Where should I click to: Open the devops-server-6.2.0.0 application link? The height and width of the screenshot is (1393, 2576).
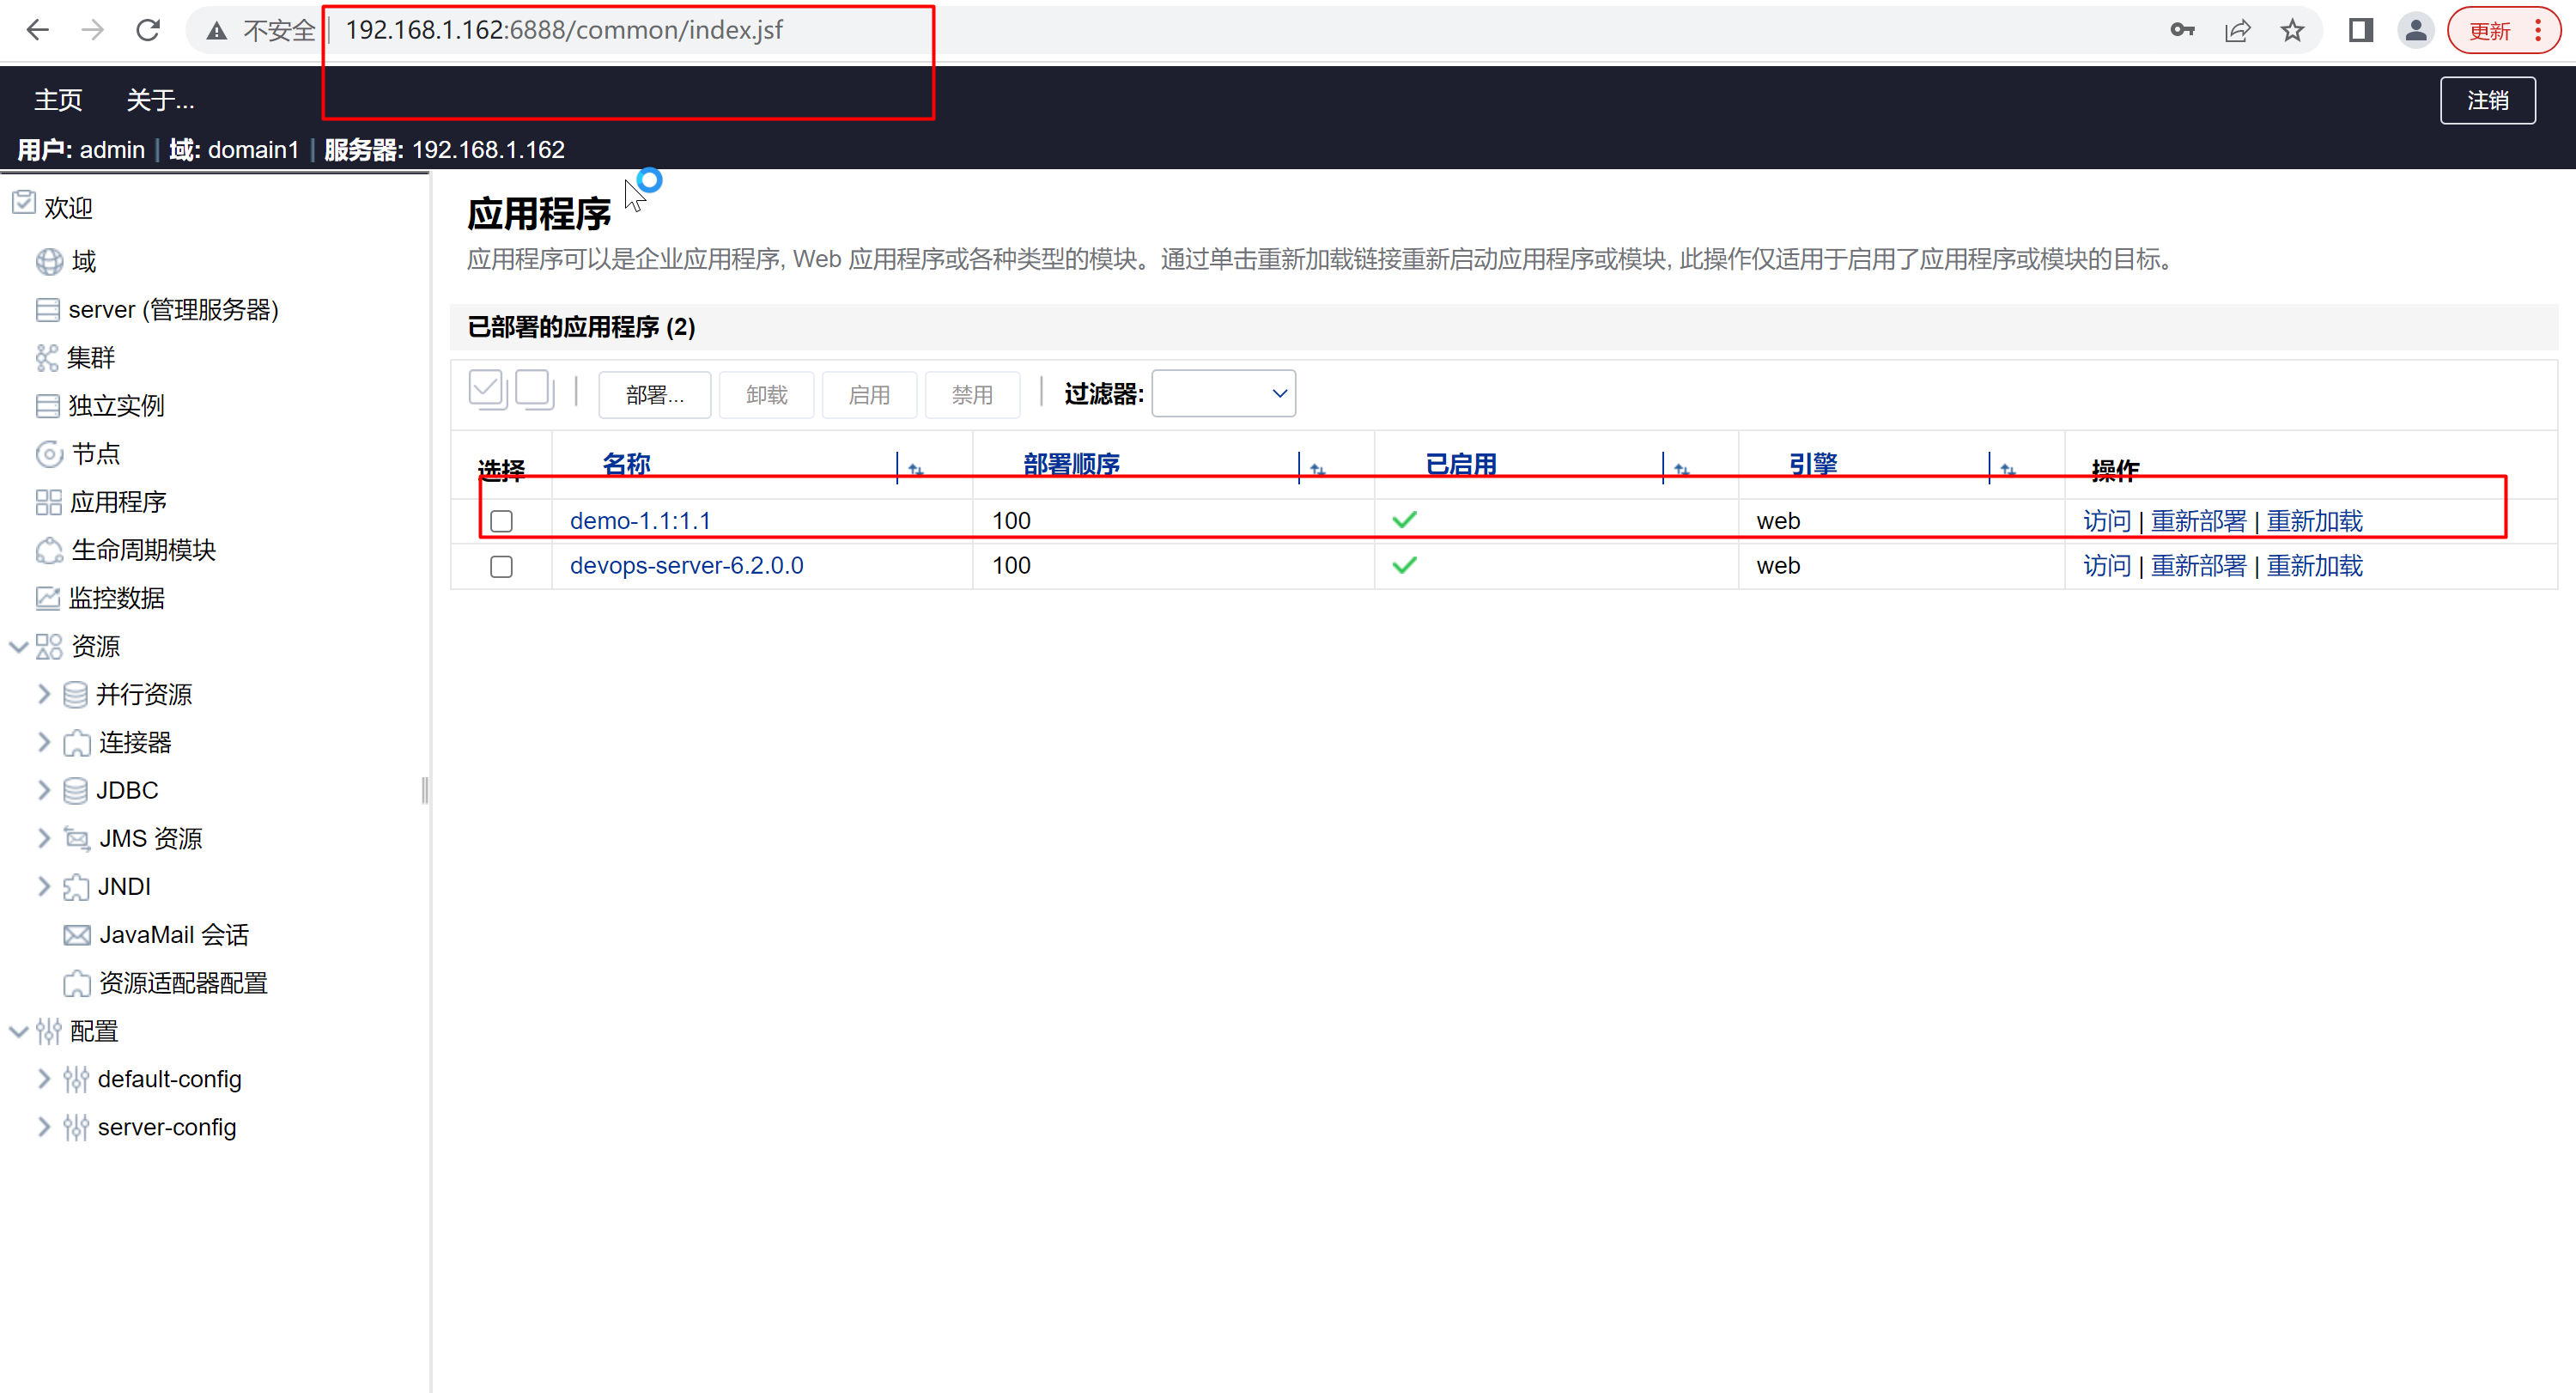[x=686, y=566]
